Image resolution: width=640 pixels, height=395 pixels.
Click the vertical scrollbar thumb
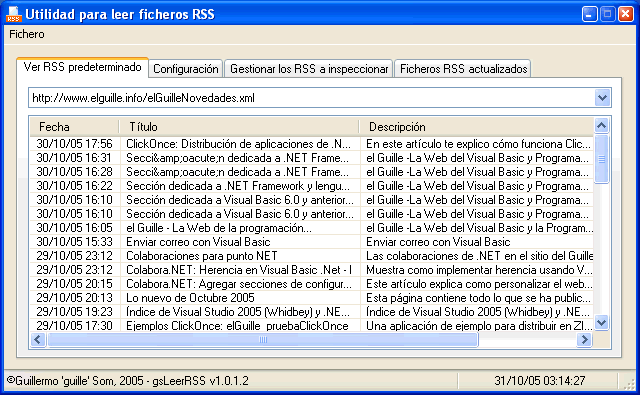coord(601,159)
